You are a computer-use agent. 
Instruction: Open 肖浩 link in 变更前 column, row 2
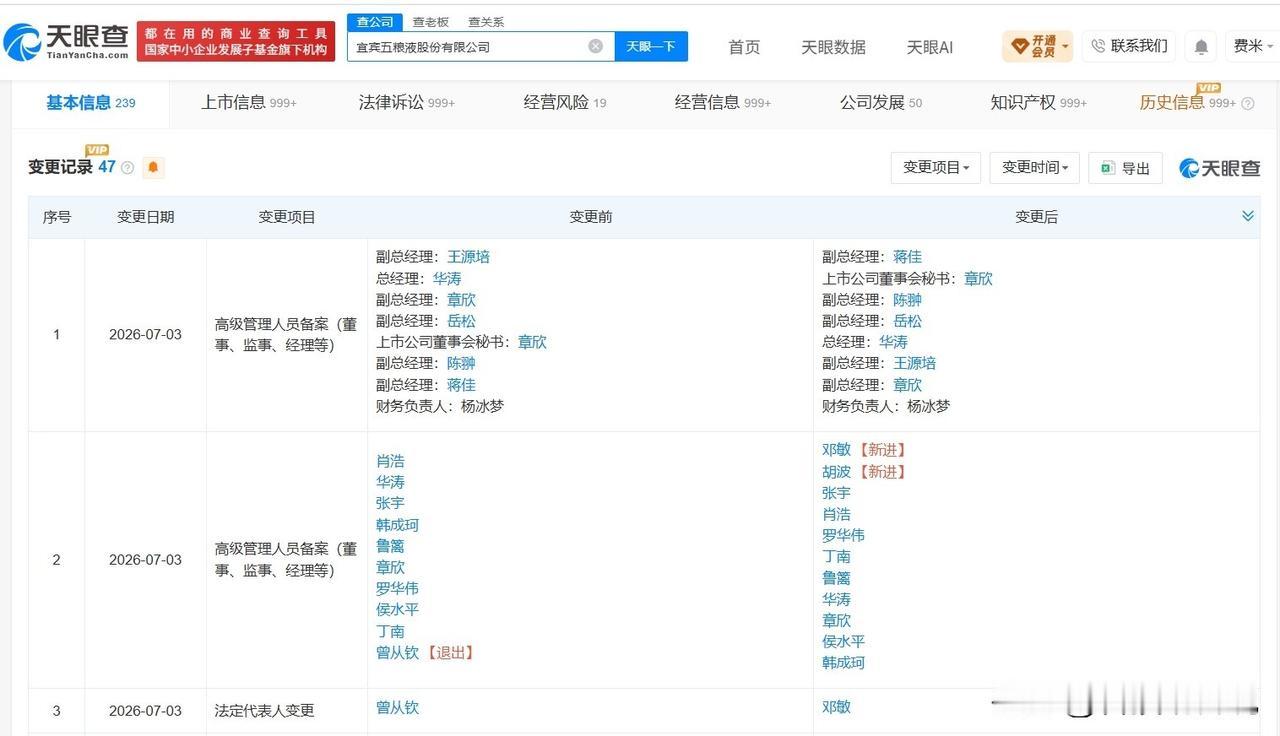(x=390, y=461)
